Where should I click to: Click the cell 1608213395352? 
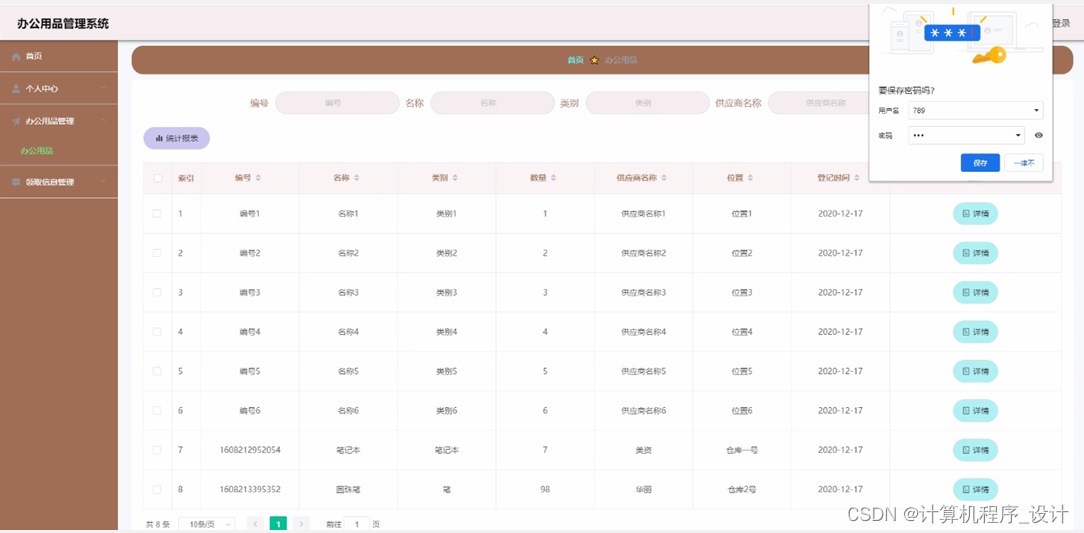point(250,489)
